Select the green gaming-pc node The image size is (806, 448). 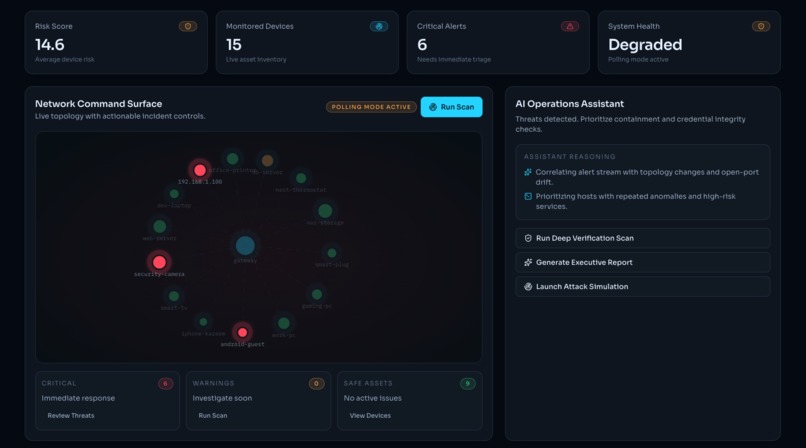[317, 294]
